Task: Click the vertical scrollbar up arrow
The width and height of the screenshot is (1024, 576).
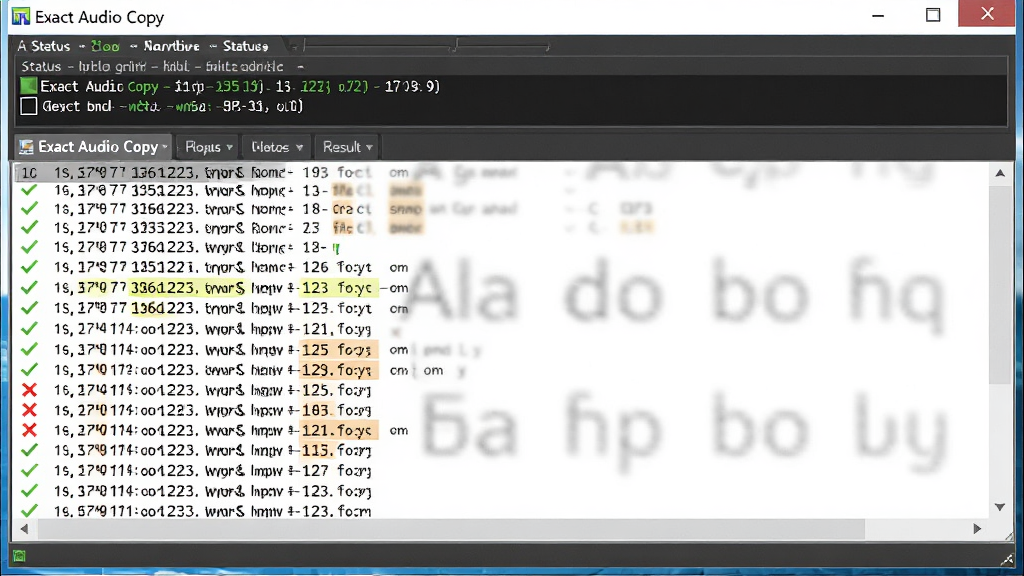Action: pyautogui.click(x=1000, y=173)
